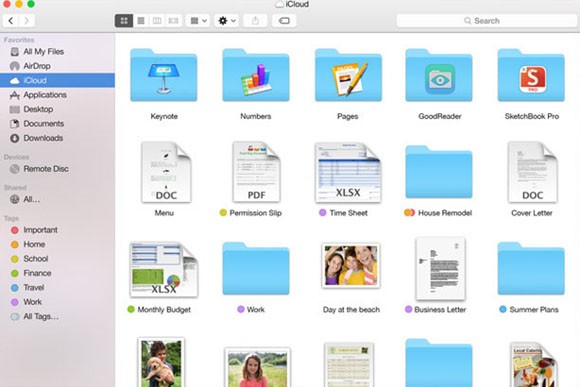
Task: Select the Day at the beach photo
Action: [351, 266]
